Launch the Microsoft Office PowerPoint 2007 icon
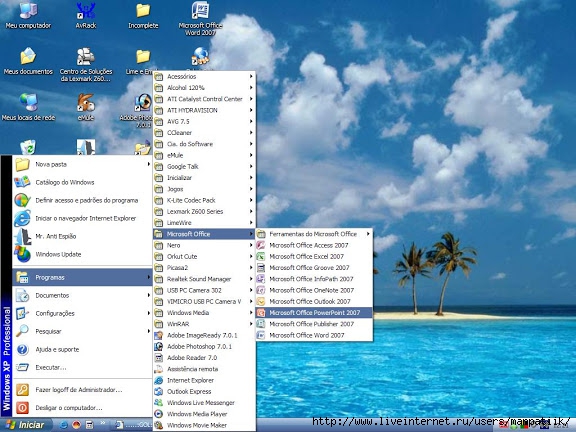Viewport: 576px width, 432px height. 261,313
